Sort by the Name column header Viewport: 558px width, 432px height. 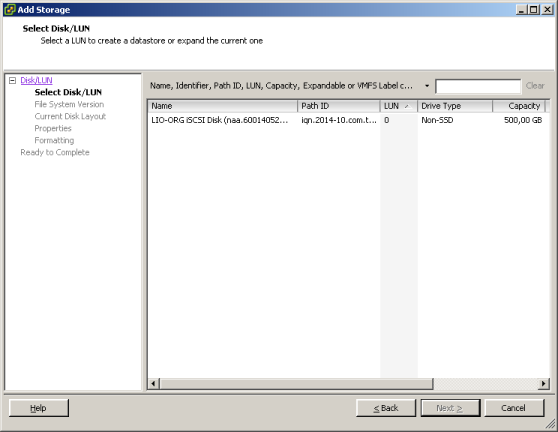pos(222,106)
